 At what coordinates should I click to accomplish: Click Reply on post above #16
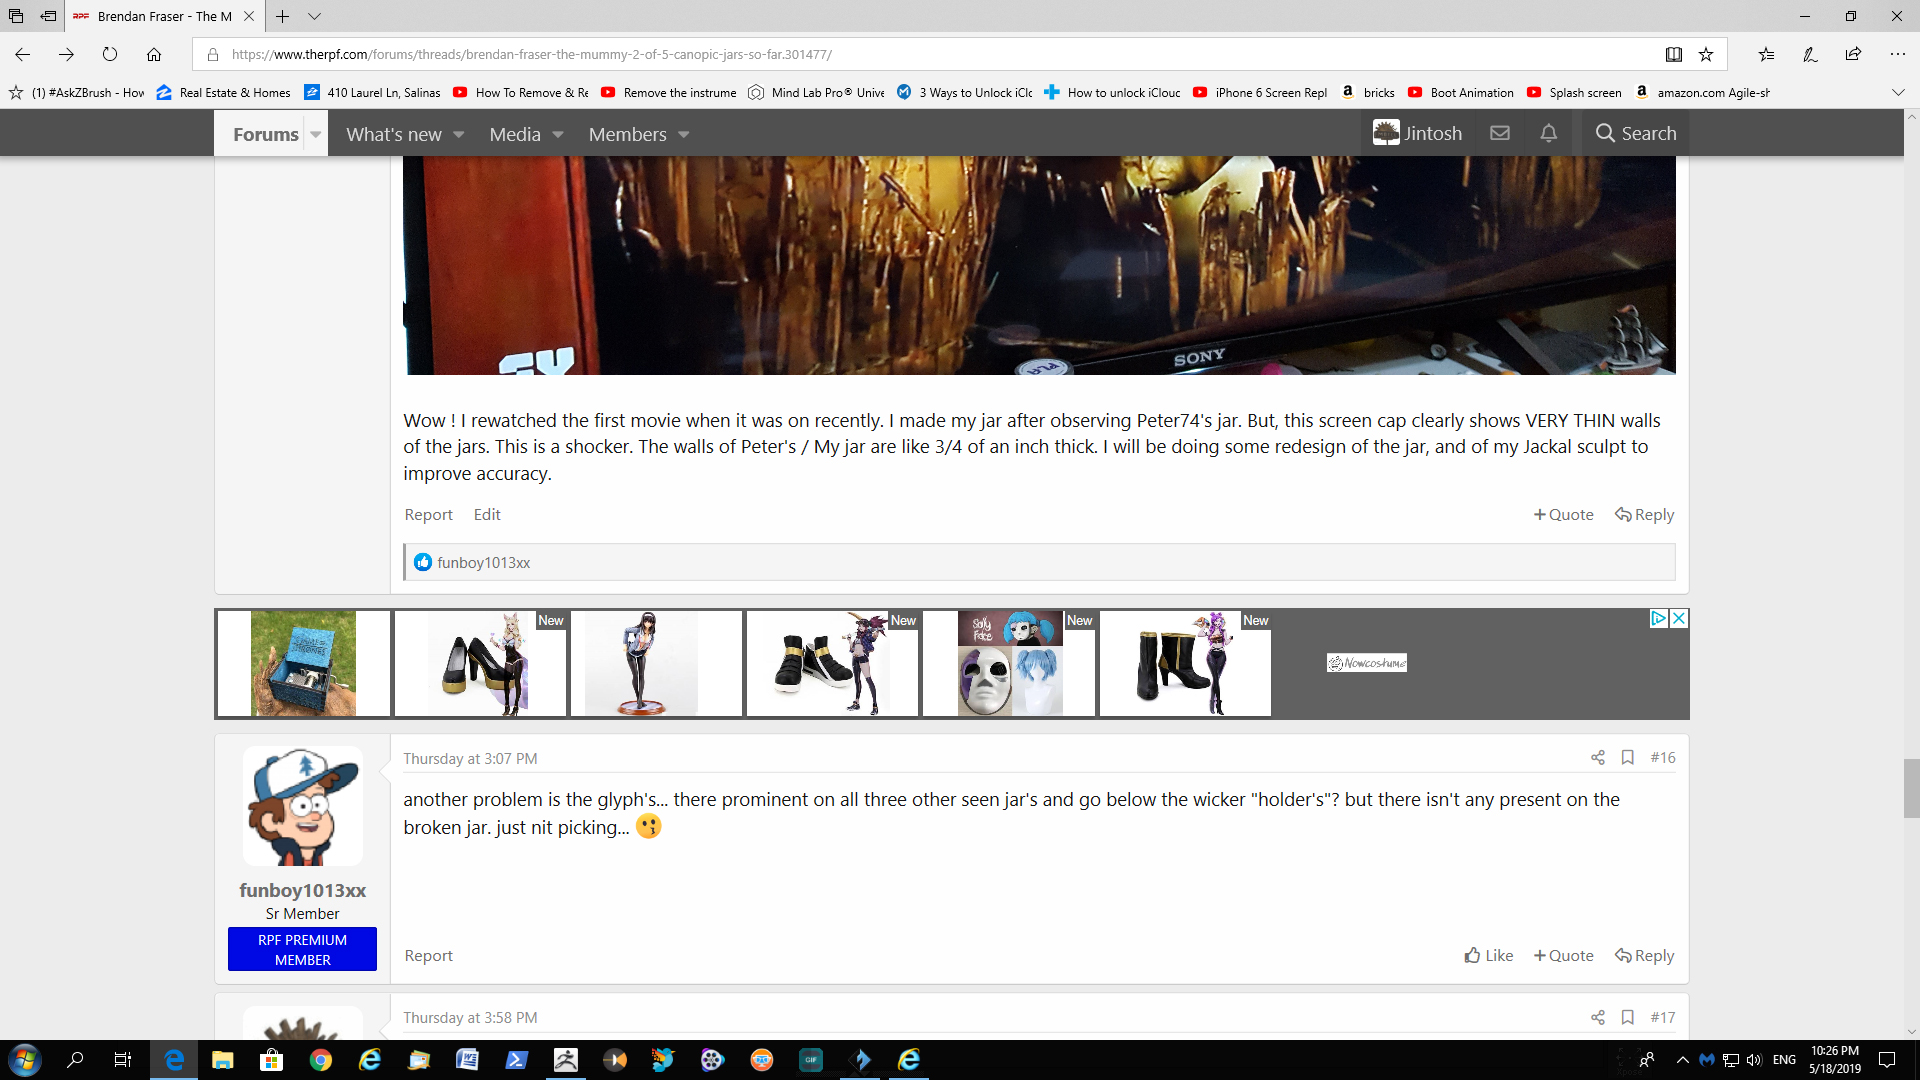coord(1644,514)
